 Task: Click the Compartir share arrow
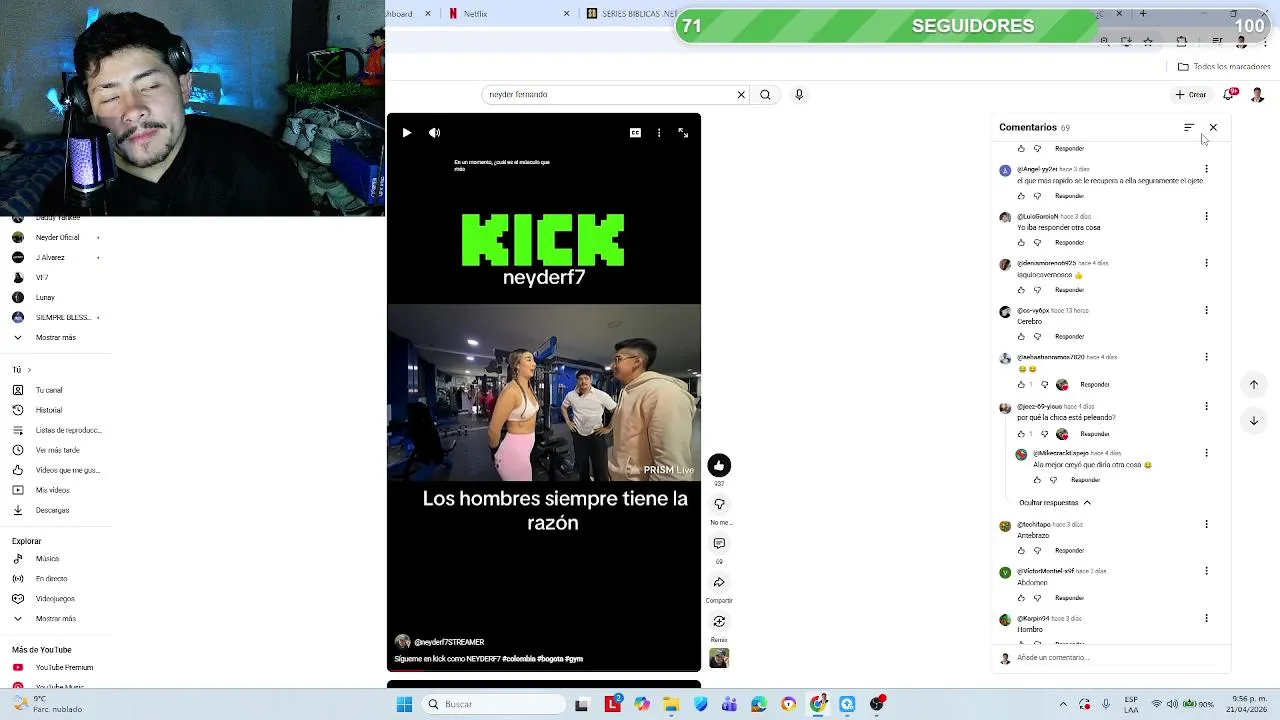tap(719, 582)
